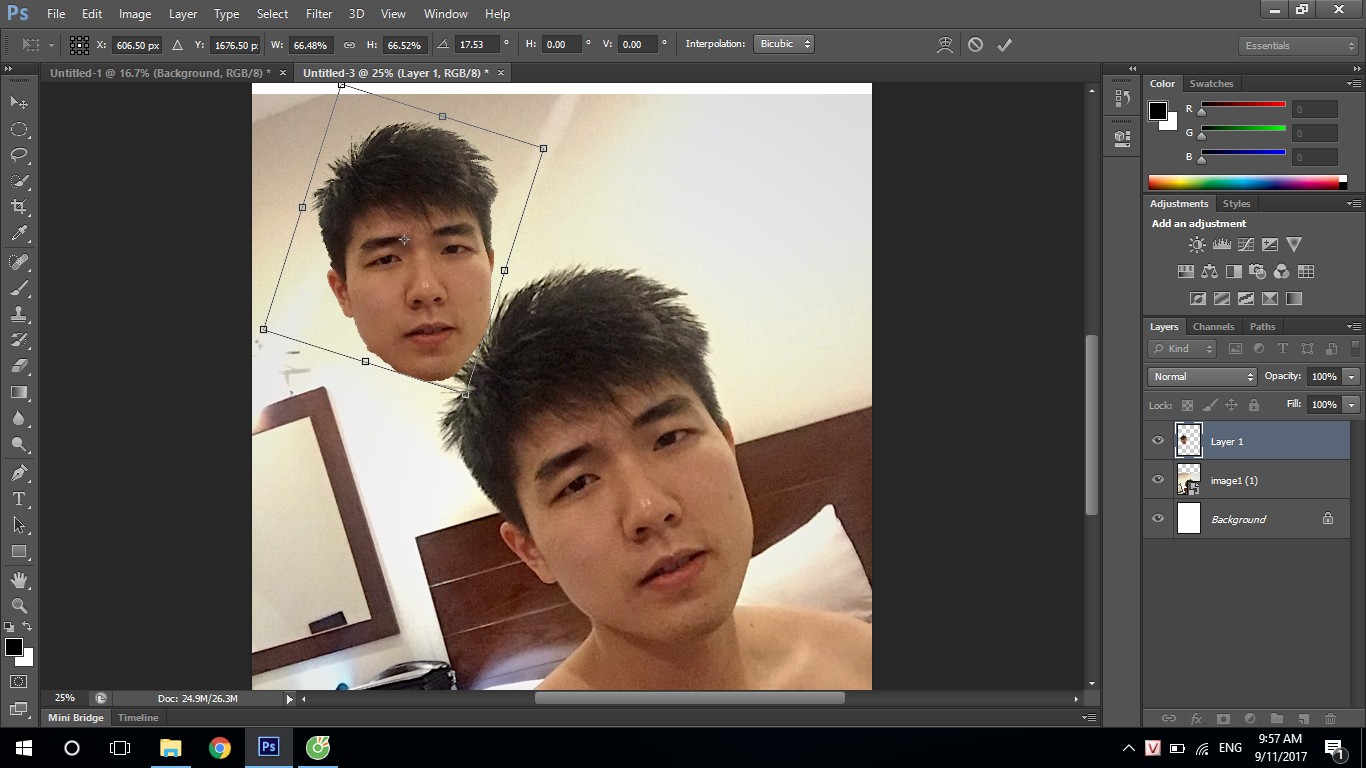Open the layer Kind filter dropdown

(x=1182, y=349)
